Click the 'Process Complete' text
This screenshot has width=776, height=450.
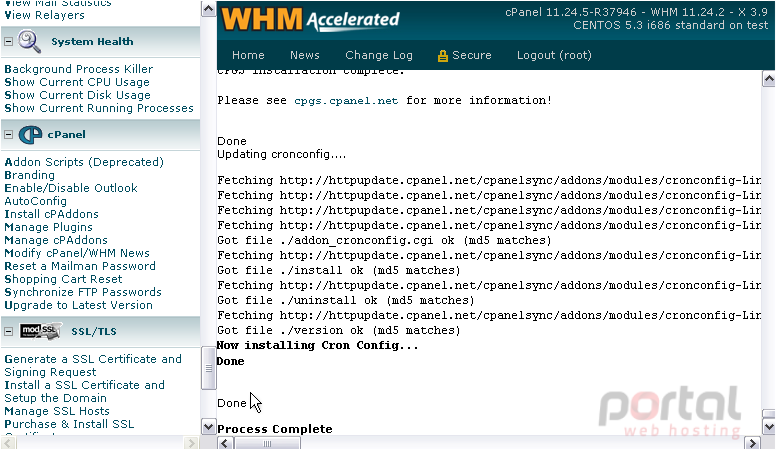[x=275, y=429]
